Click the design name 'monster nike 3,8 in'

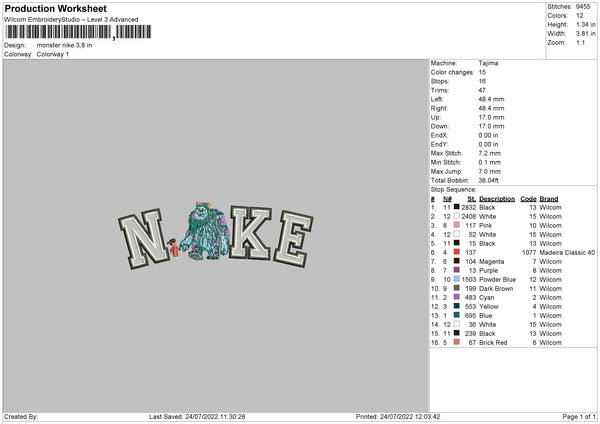click(x=64, y=45)
